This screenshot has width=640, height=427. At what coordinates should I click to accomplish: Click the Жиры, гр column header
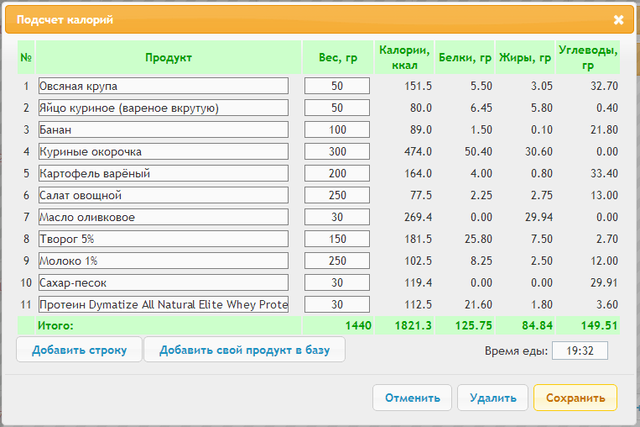click(525, 58)
